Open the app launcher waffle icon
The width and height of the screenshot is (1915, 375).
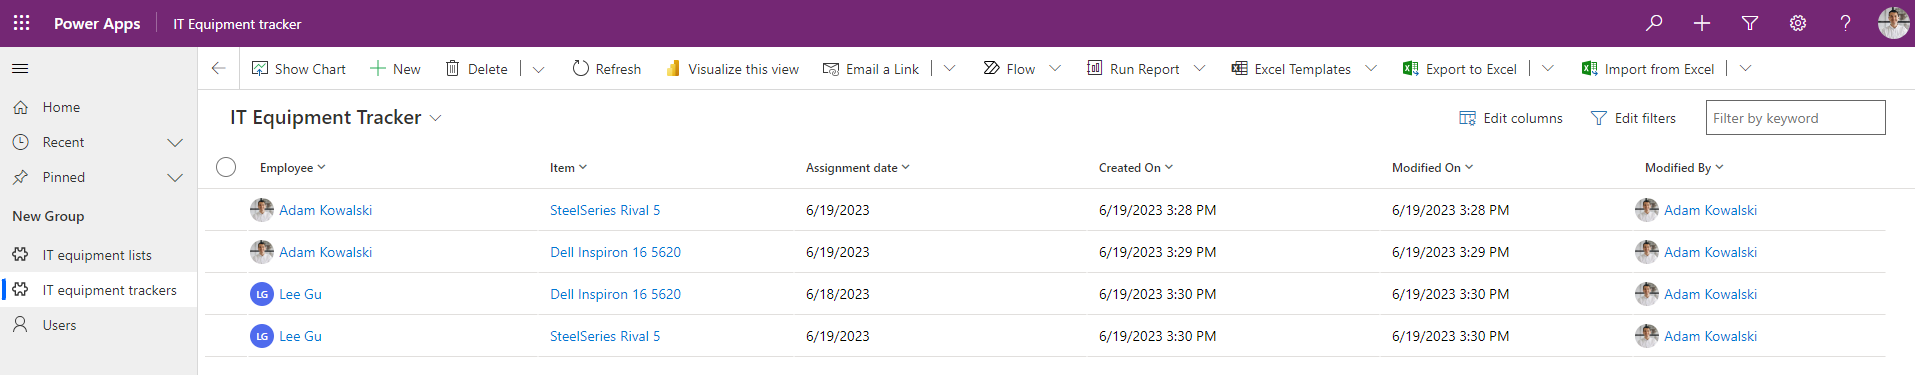[x=22, y=23]
